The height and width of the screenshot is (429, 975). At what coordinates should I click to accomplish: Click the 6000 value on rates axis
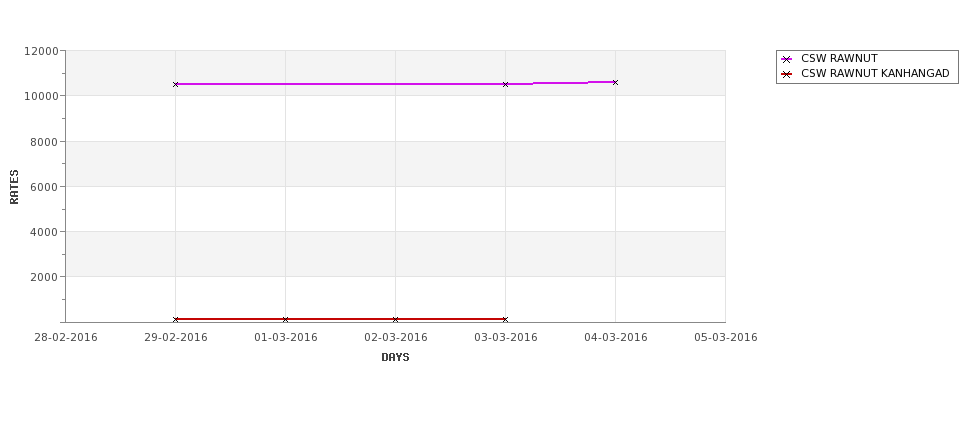tap(44, 187)
